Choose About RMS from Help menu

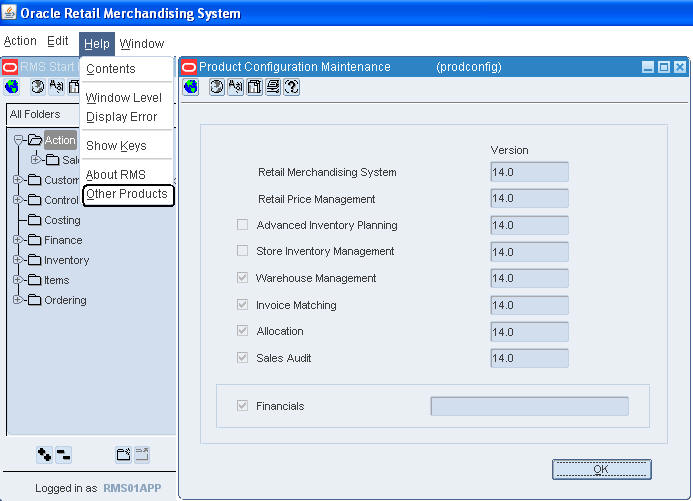[x=115, y=175]
